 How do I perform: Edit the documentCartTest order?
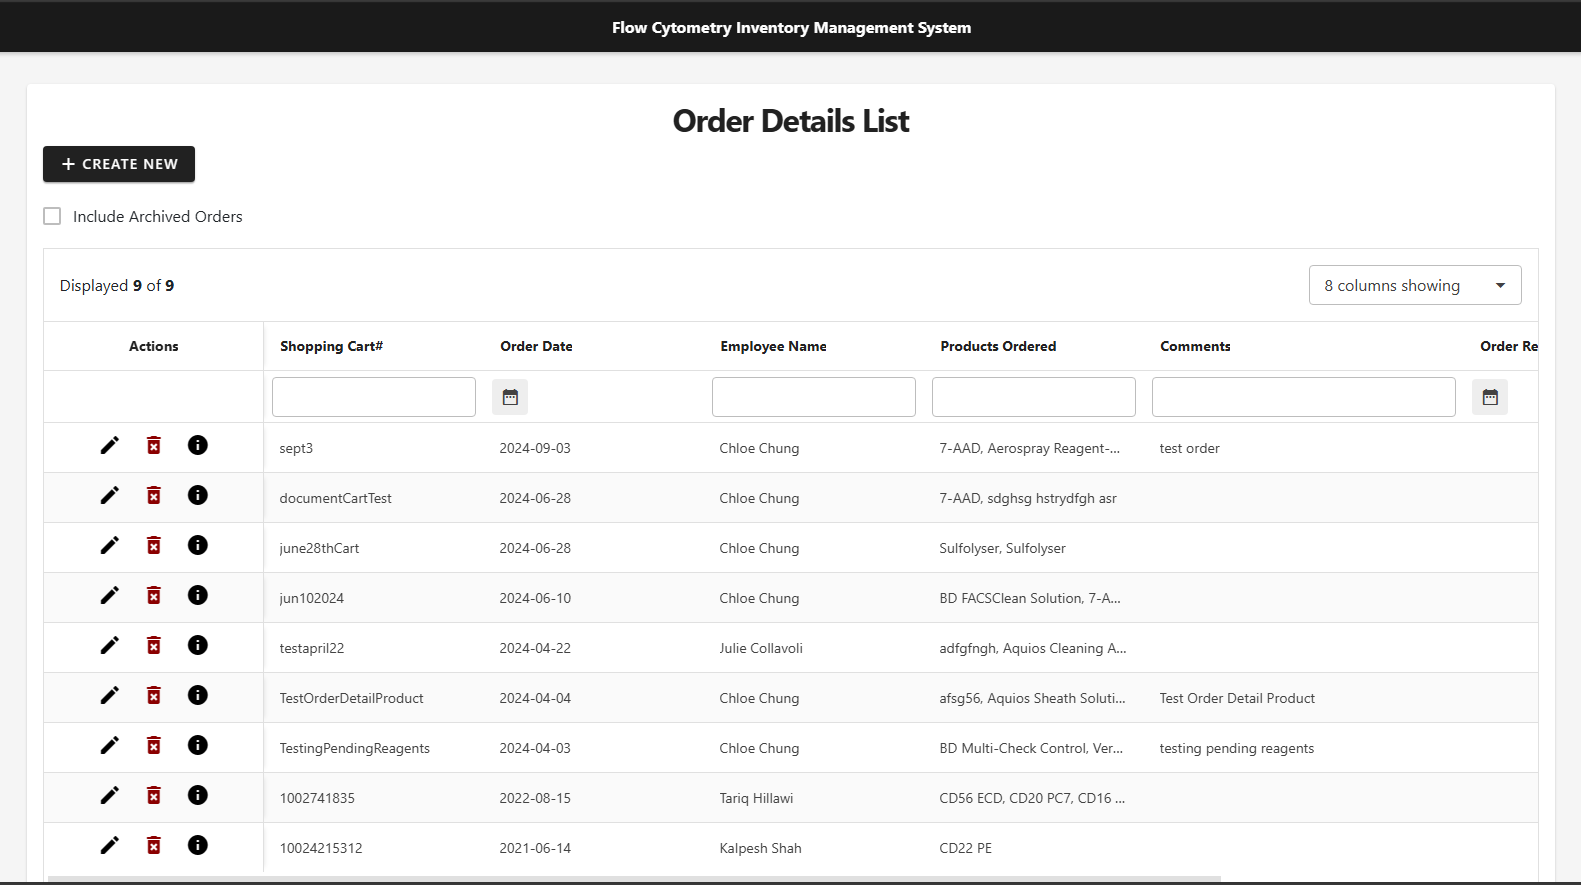[x=110, y=495]
